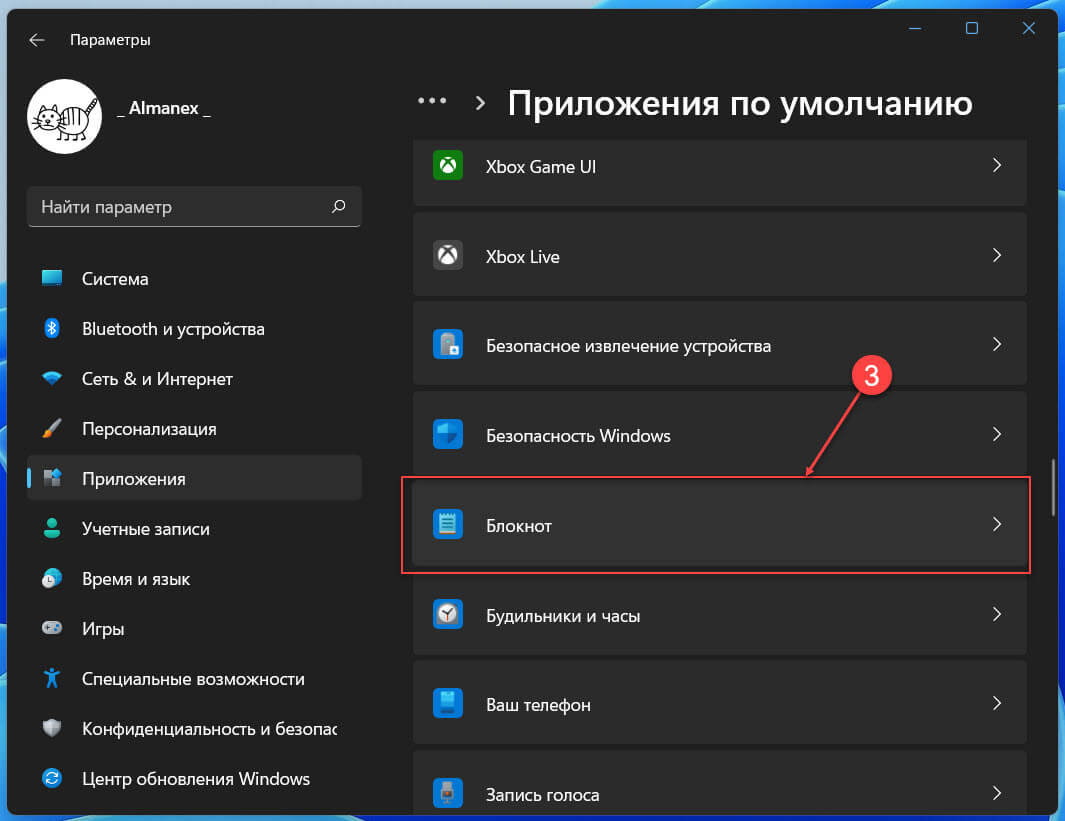The height and width of the screenshot is (821, 1065).
Task: Minimize the Параметры window
Action: pos(915,29)
